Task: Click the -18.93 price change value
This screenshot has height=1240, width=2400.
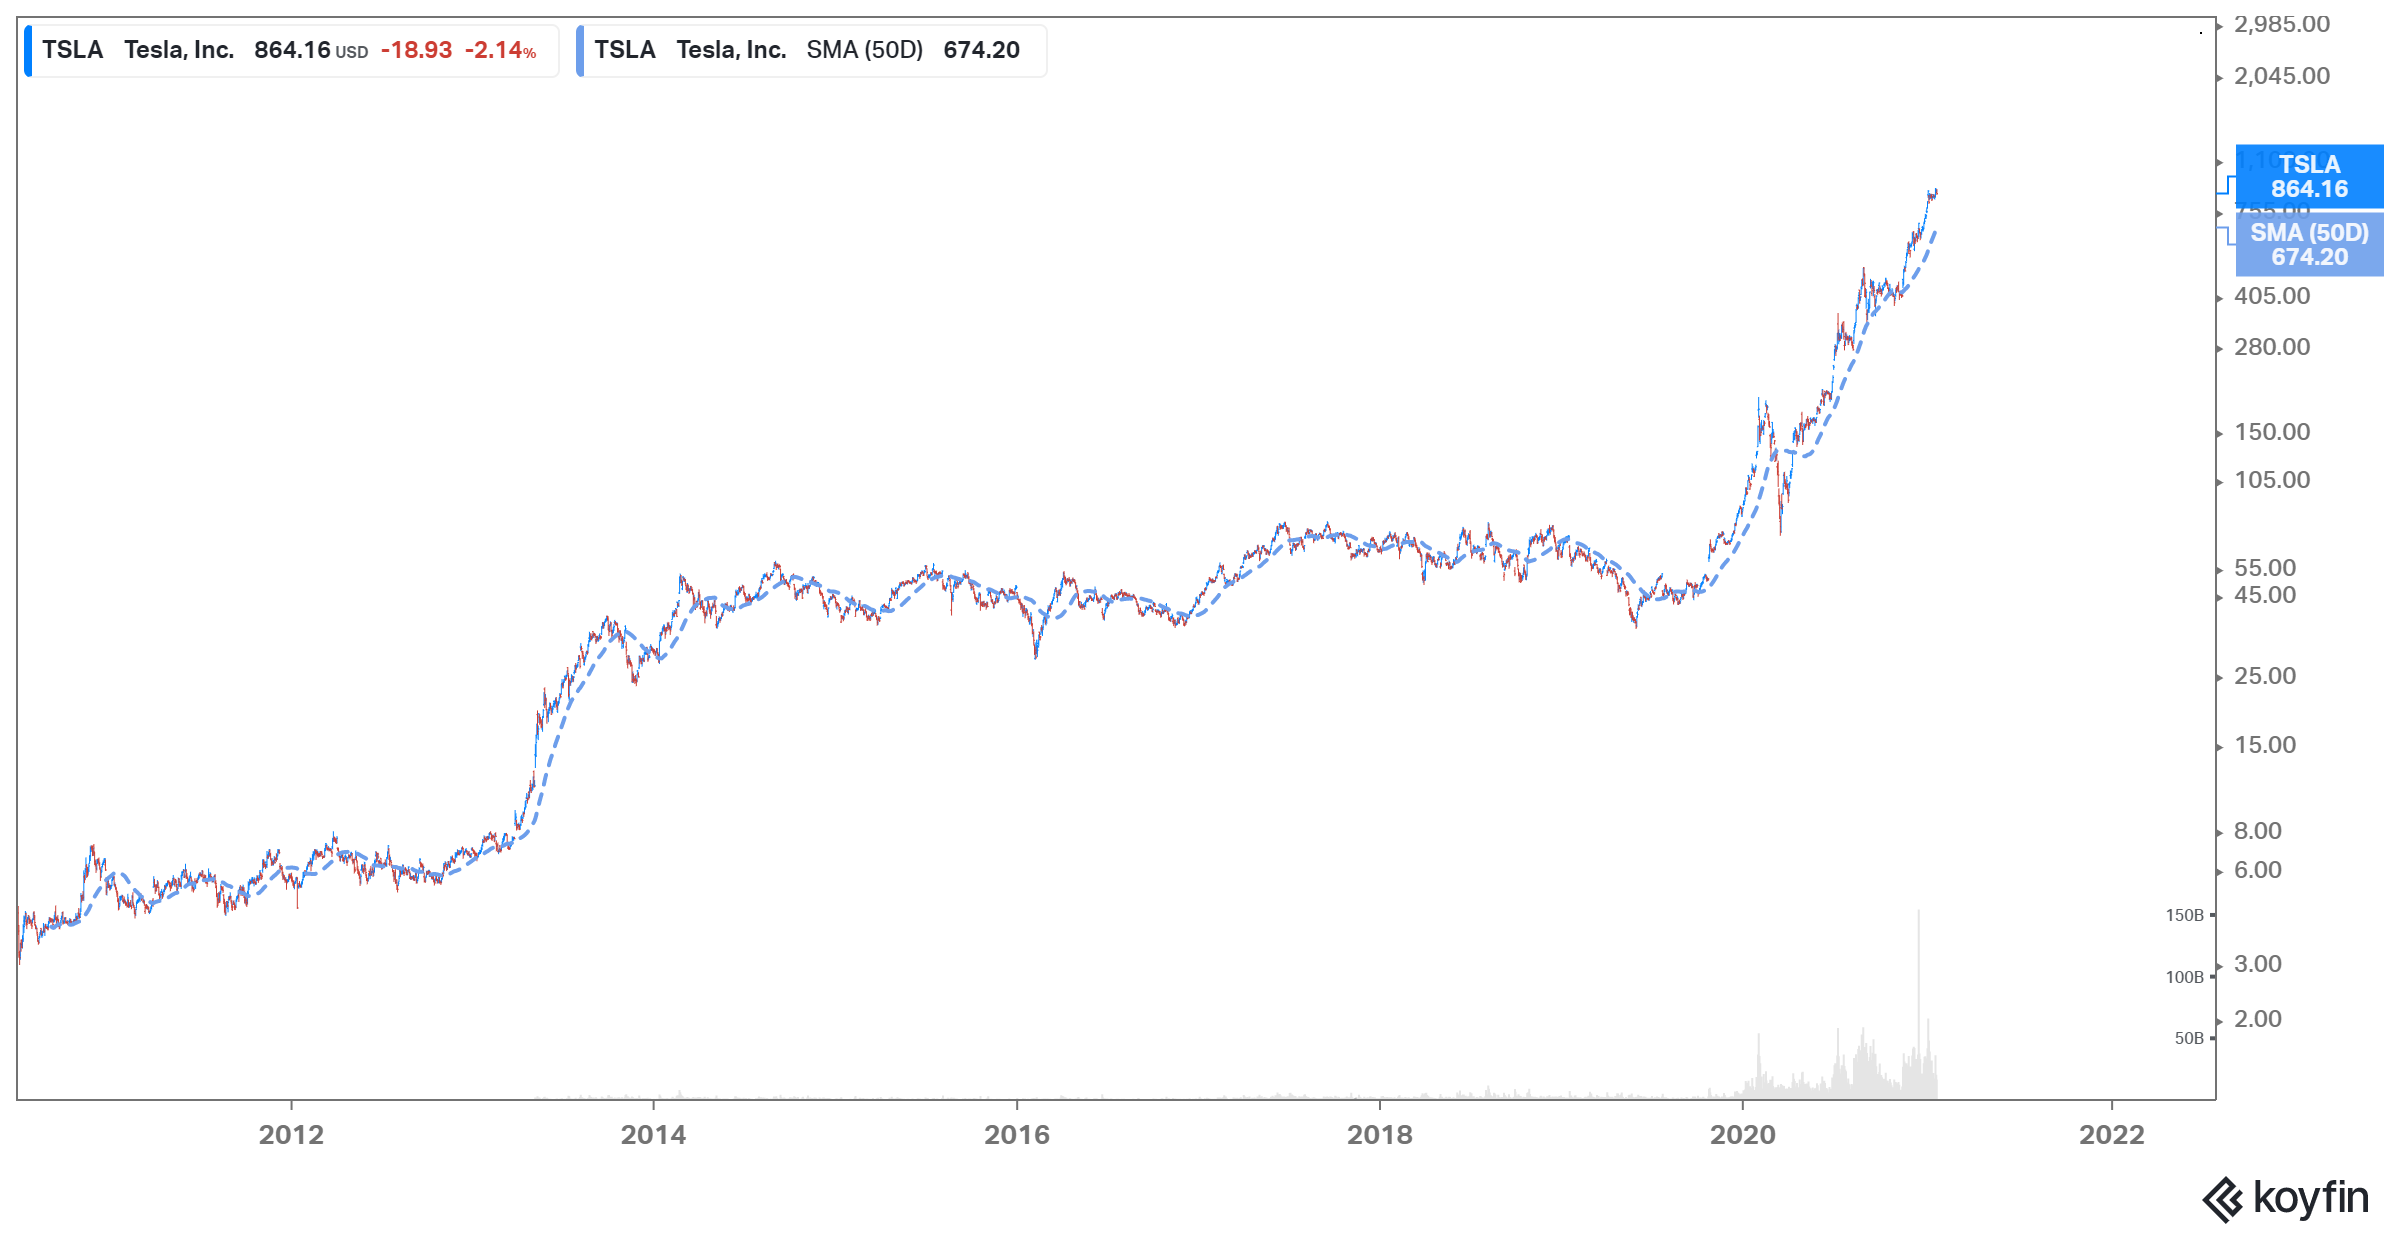Action: 416,50
